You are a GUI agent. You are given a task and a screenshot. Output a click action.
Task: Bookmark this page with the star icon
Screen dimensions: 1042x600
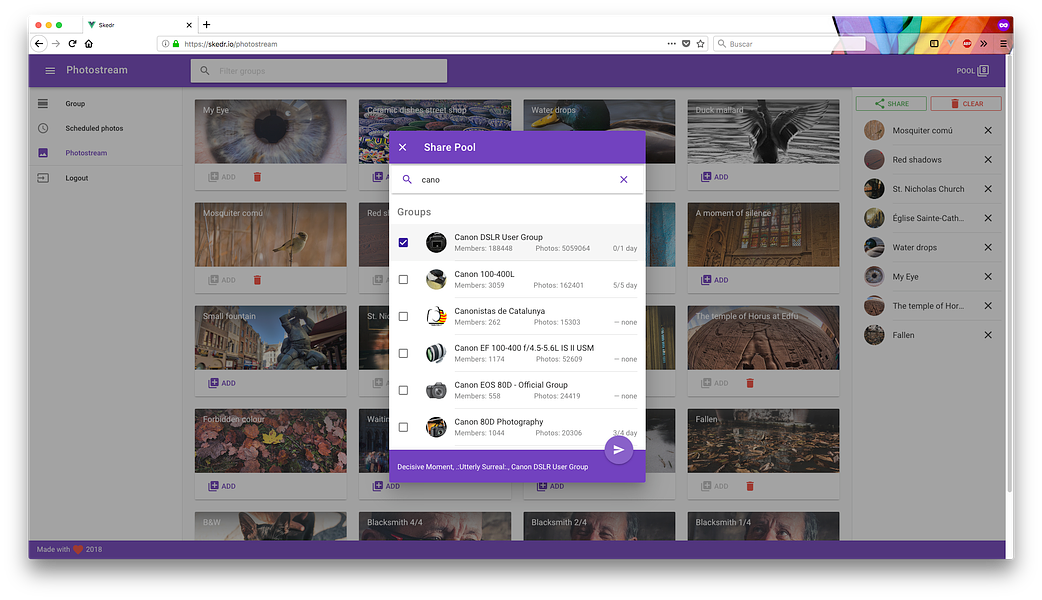pyautogui.click(x=700, y=44)
